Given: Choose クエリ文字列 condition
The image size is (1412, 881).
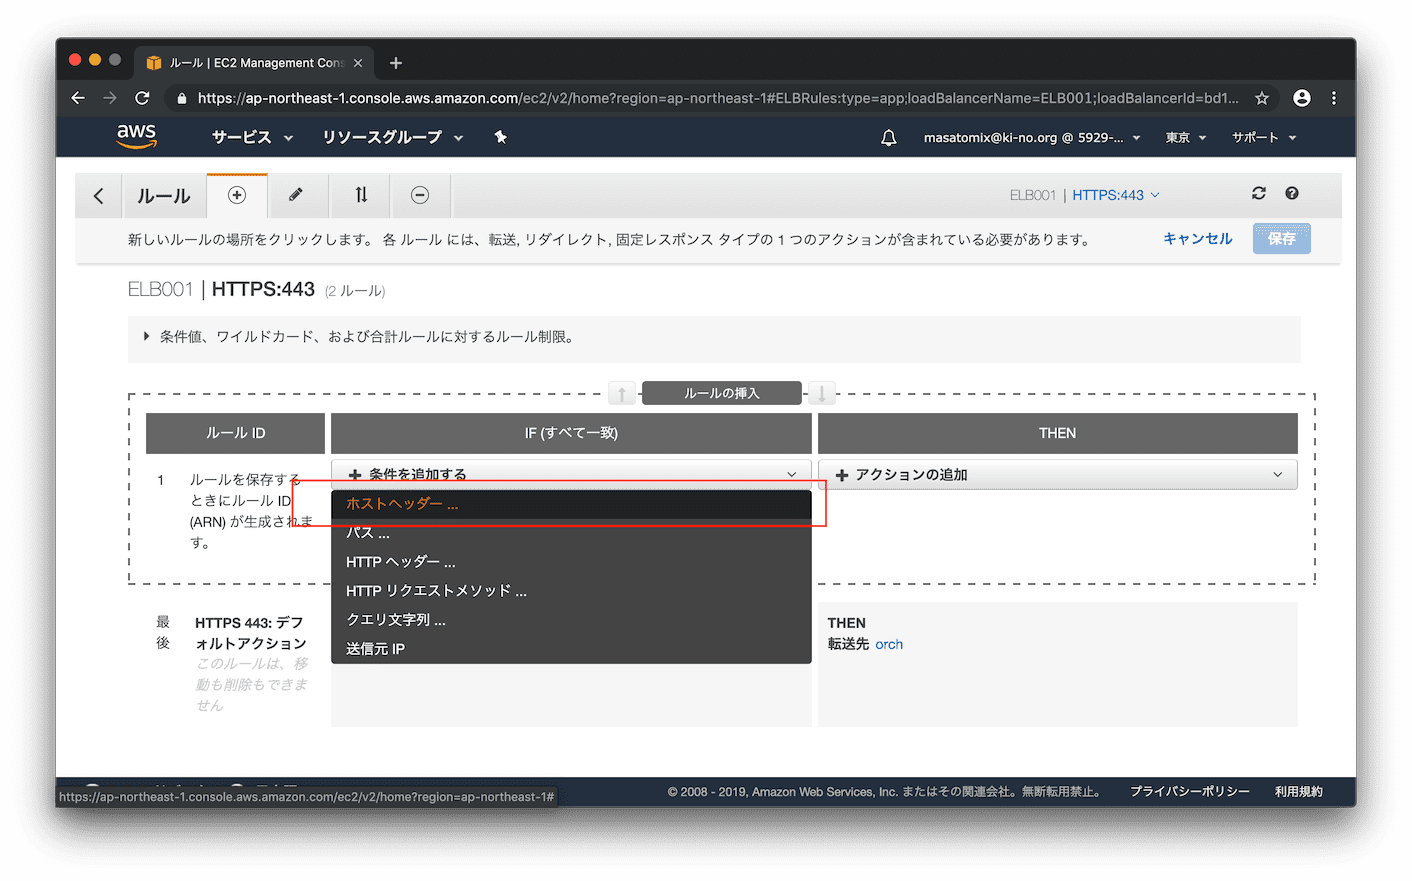Looking at the screenshot, I should 571,620.
